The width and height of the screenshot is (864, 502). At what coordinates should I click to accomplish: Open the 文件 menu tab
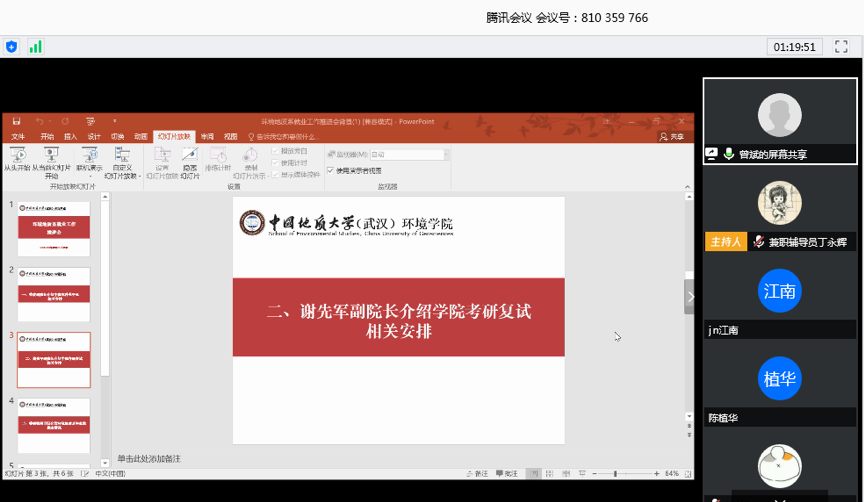pos(18,136)
